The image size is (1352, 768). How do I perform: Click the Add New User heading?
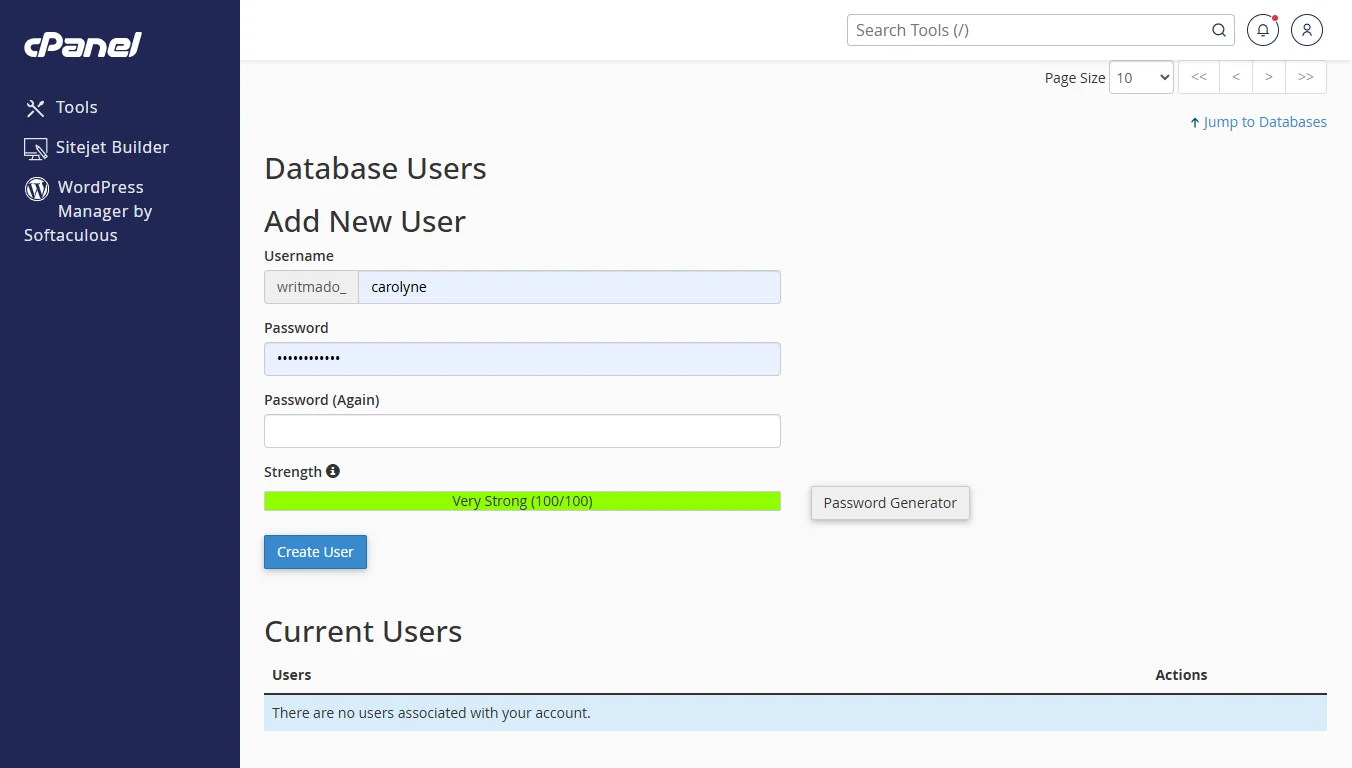pyautogui.click(x=365, y=221)
